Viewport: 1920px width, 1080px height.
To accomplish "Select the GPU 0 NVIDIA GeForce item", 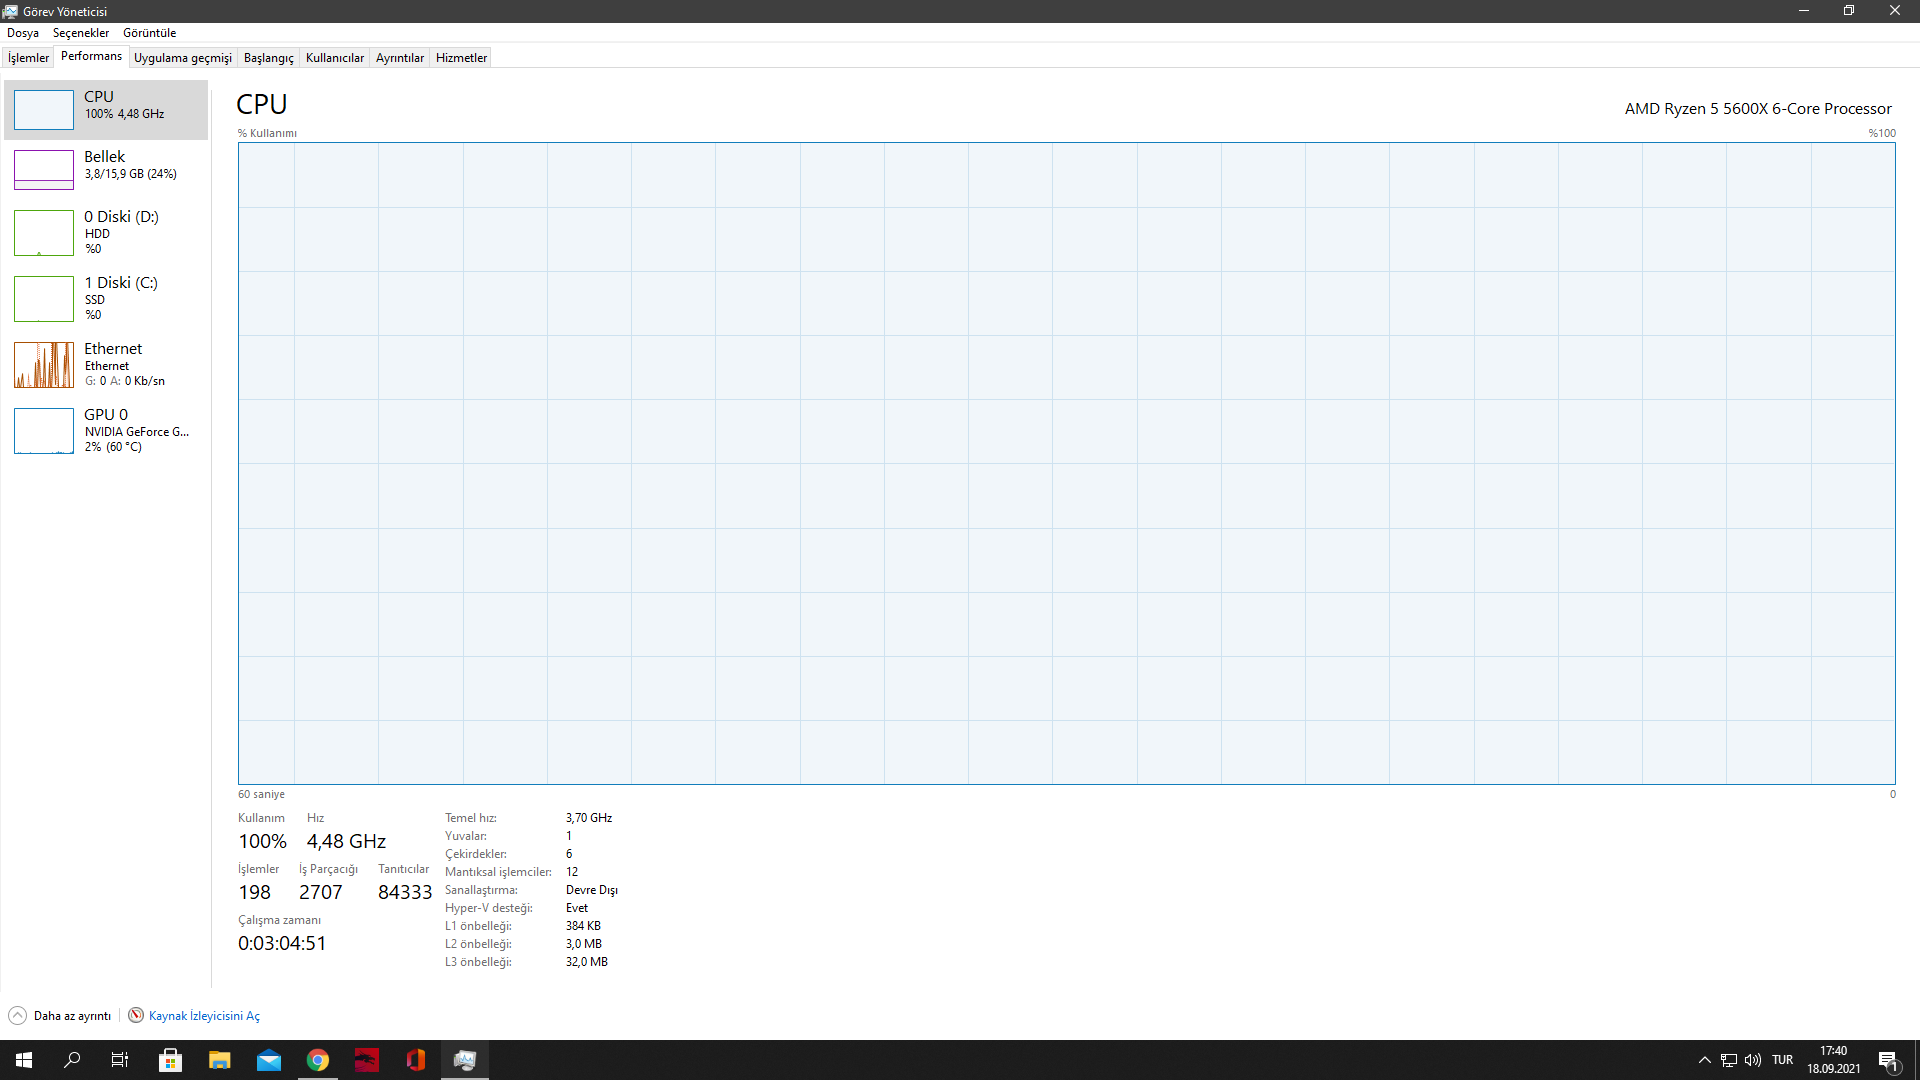I will coord(106,431).
